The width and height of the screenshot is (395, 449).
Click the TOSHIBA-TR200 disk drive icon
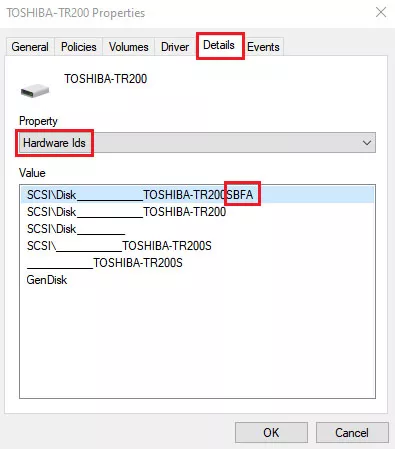click(35, 91)
